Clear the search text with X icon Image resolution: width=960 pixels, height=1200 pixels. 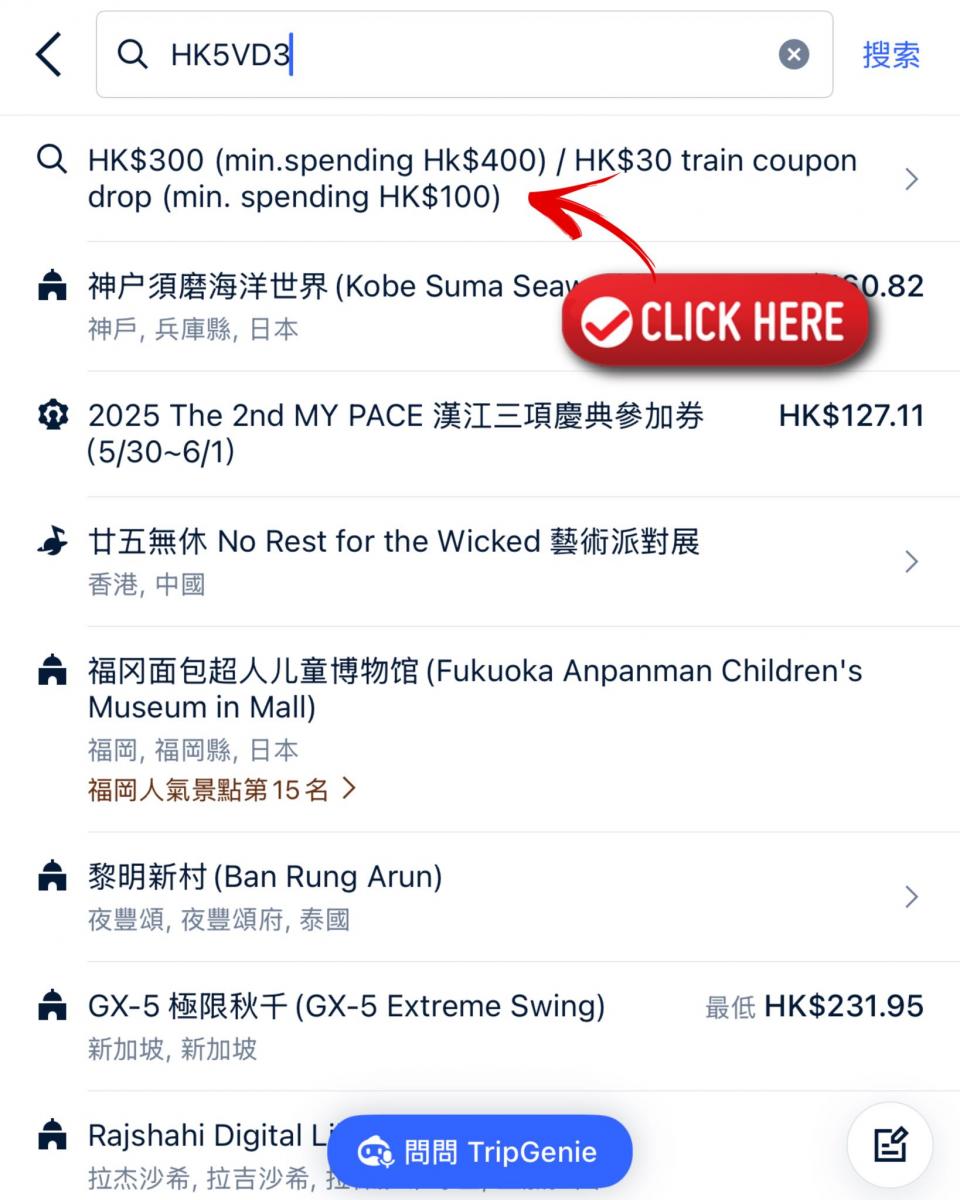click(x=794, y=54)
